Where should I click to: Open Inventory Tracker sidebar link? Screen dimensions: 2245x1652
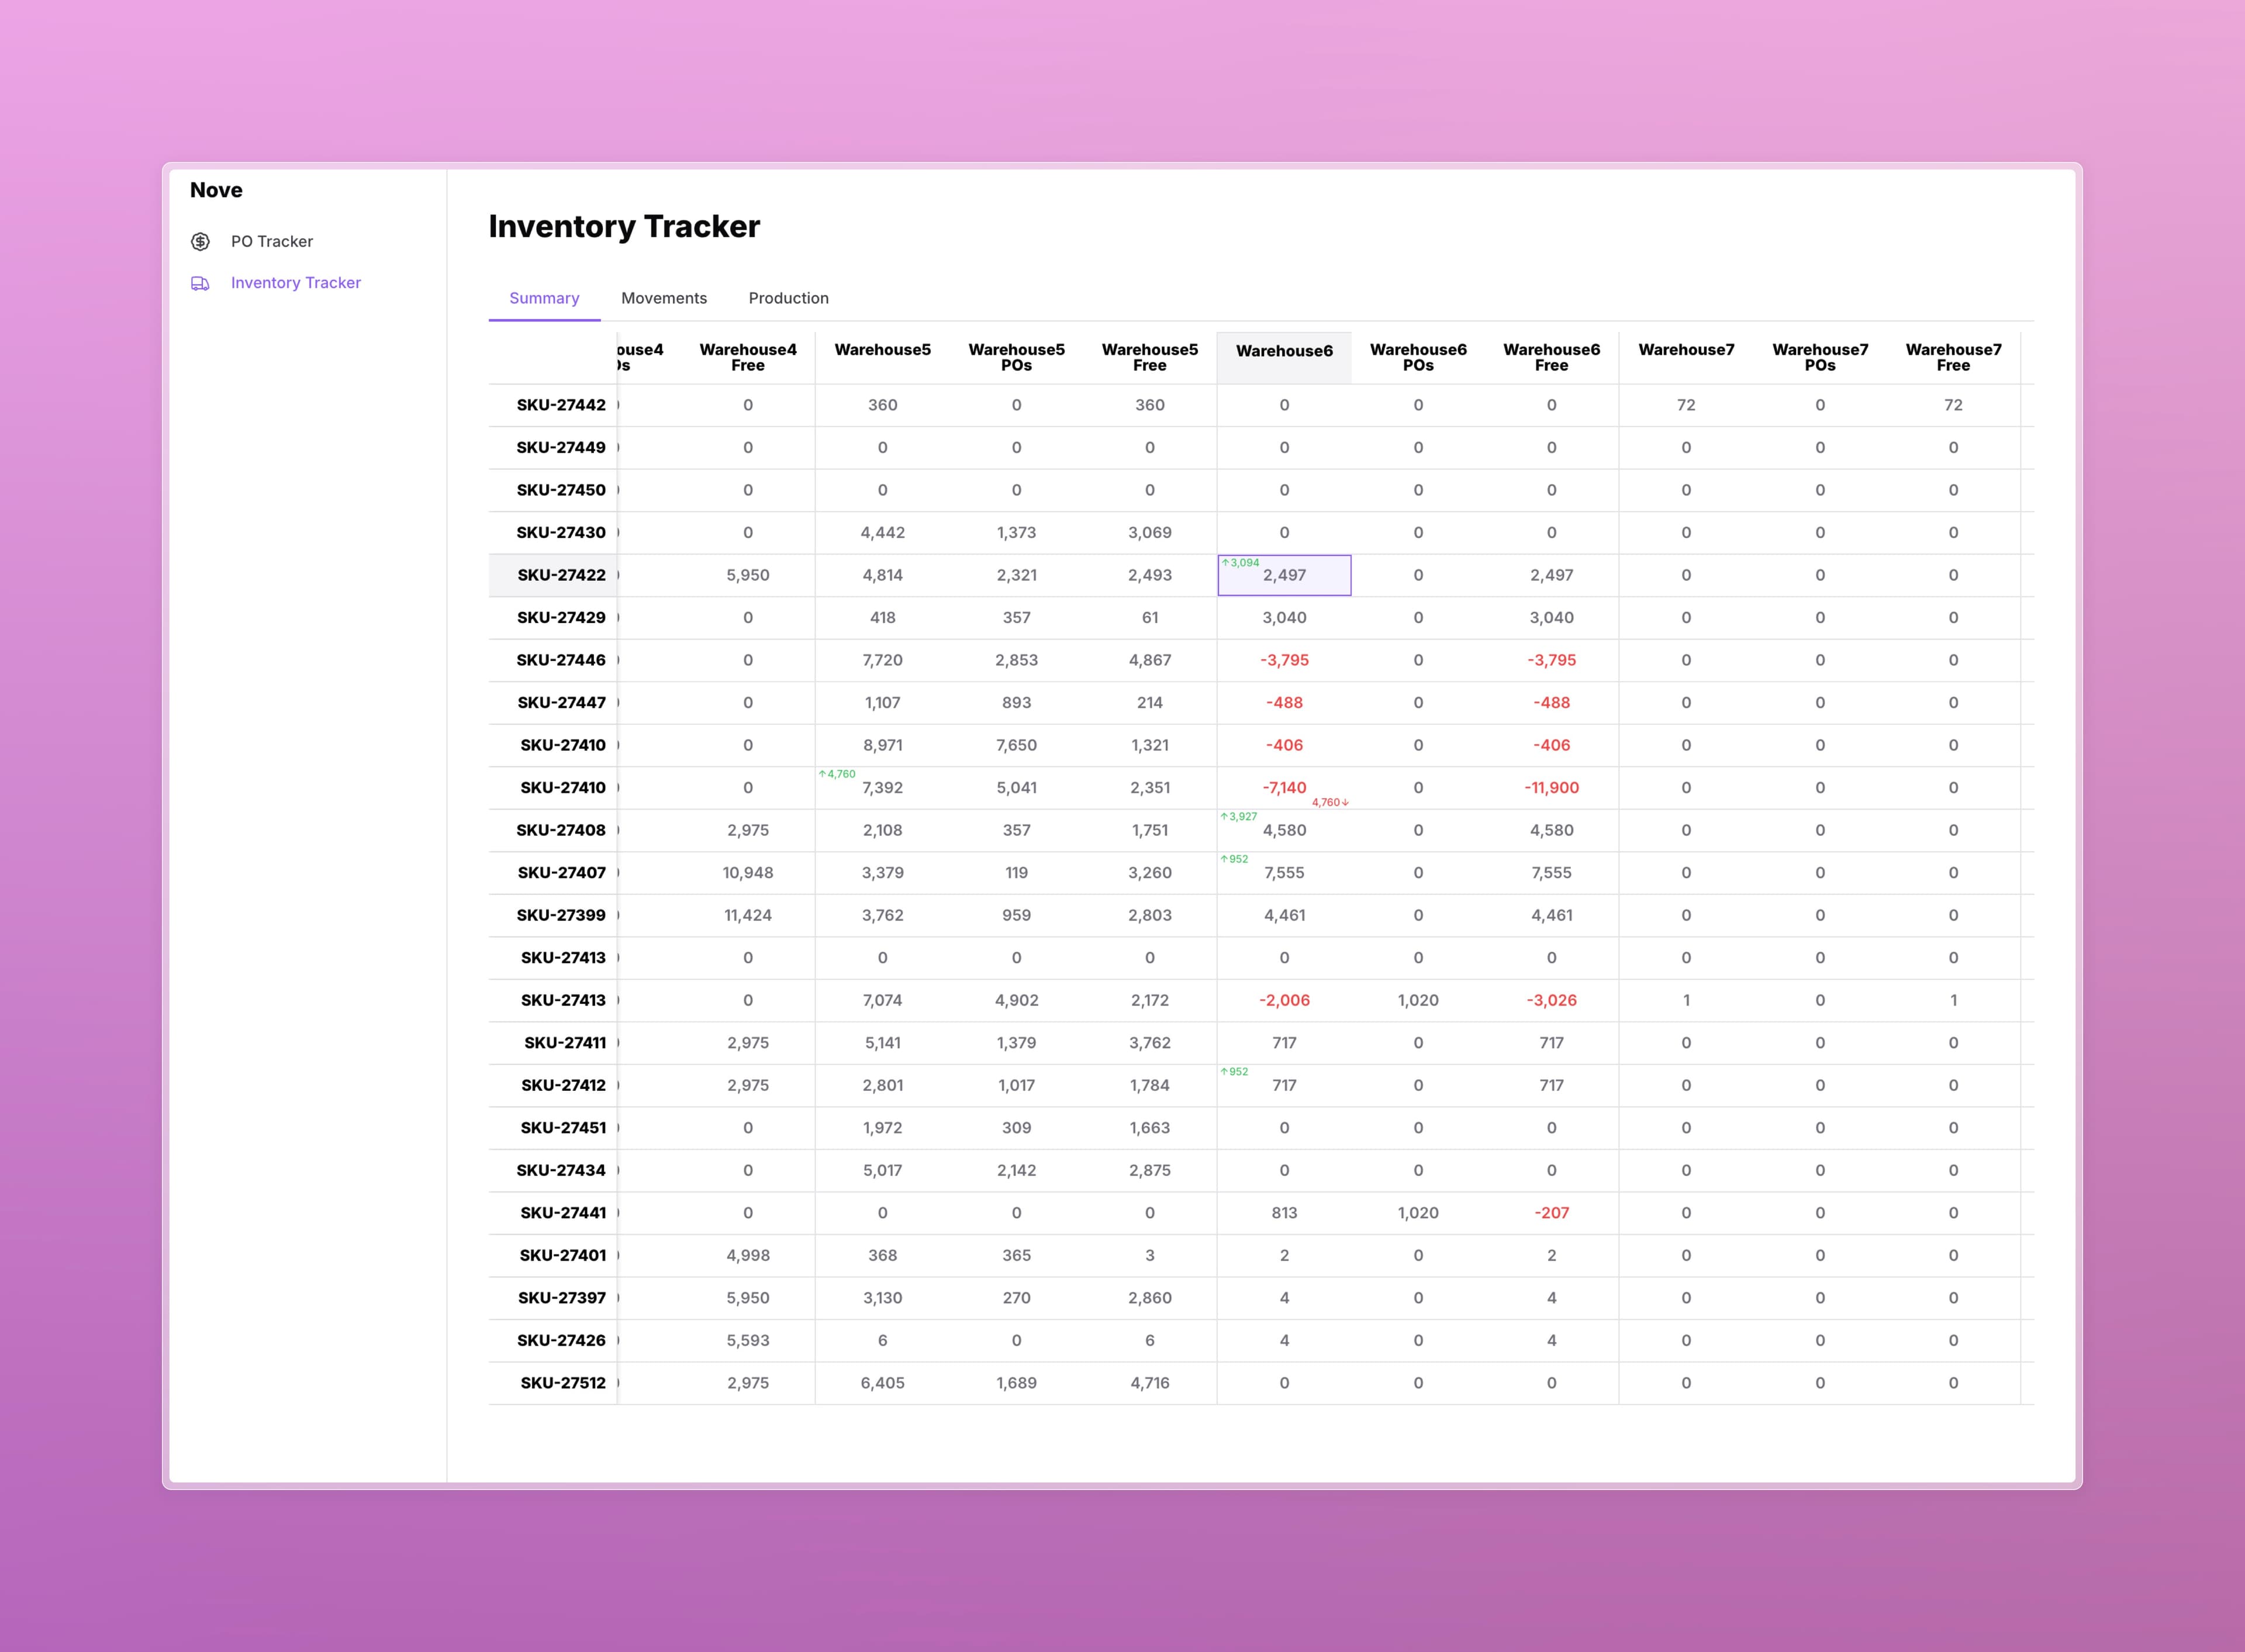point(295,283)
